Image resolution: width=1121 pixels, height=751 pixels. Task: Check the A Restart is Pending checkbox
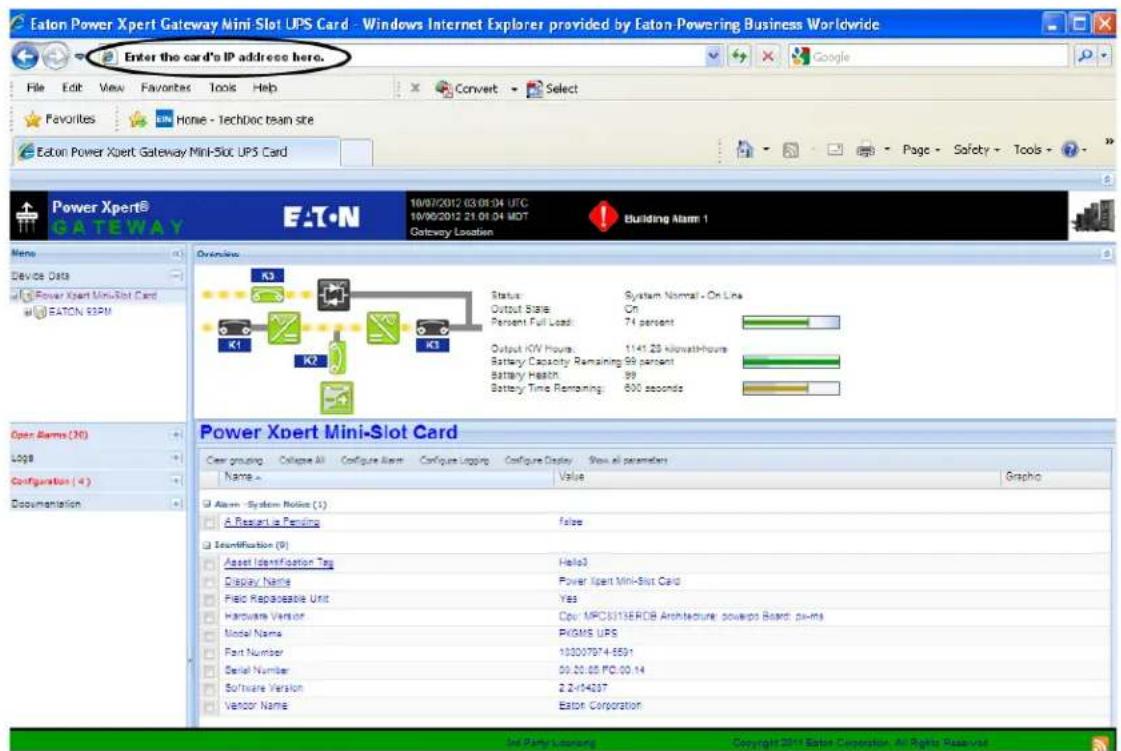tap(209, 524)
